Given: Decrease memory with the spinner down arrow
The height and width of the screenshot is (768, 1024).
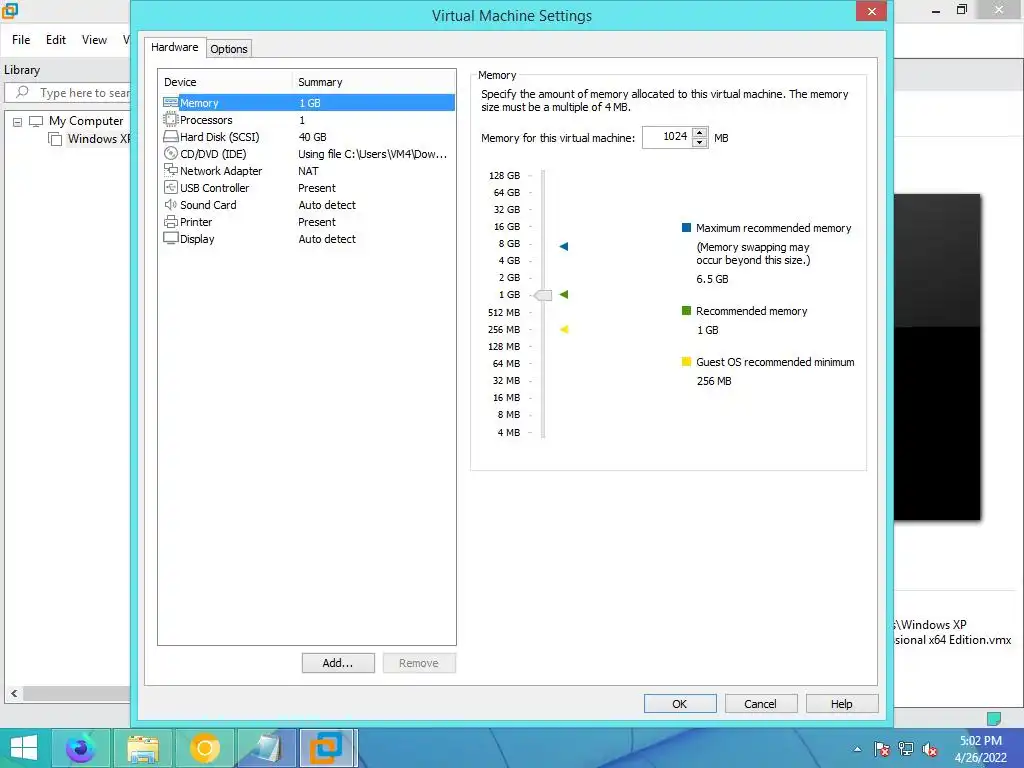Looking at the screenshot, I should pos(699,142).
